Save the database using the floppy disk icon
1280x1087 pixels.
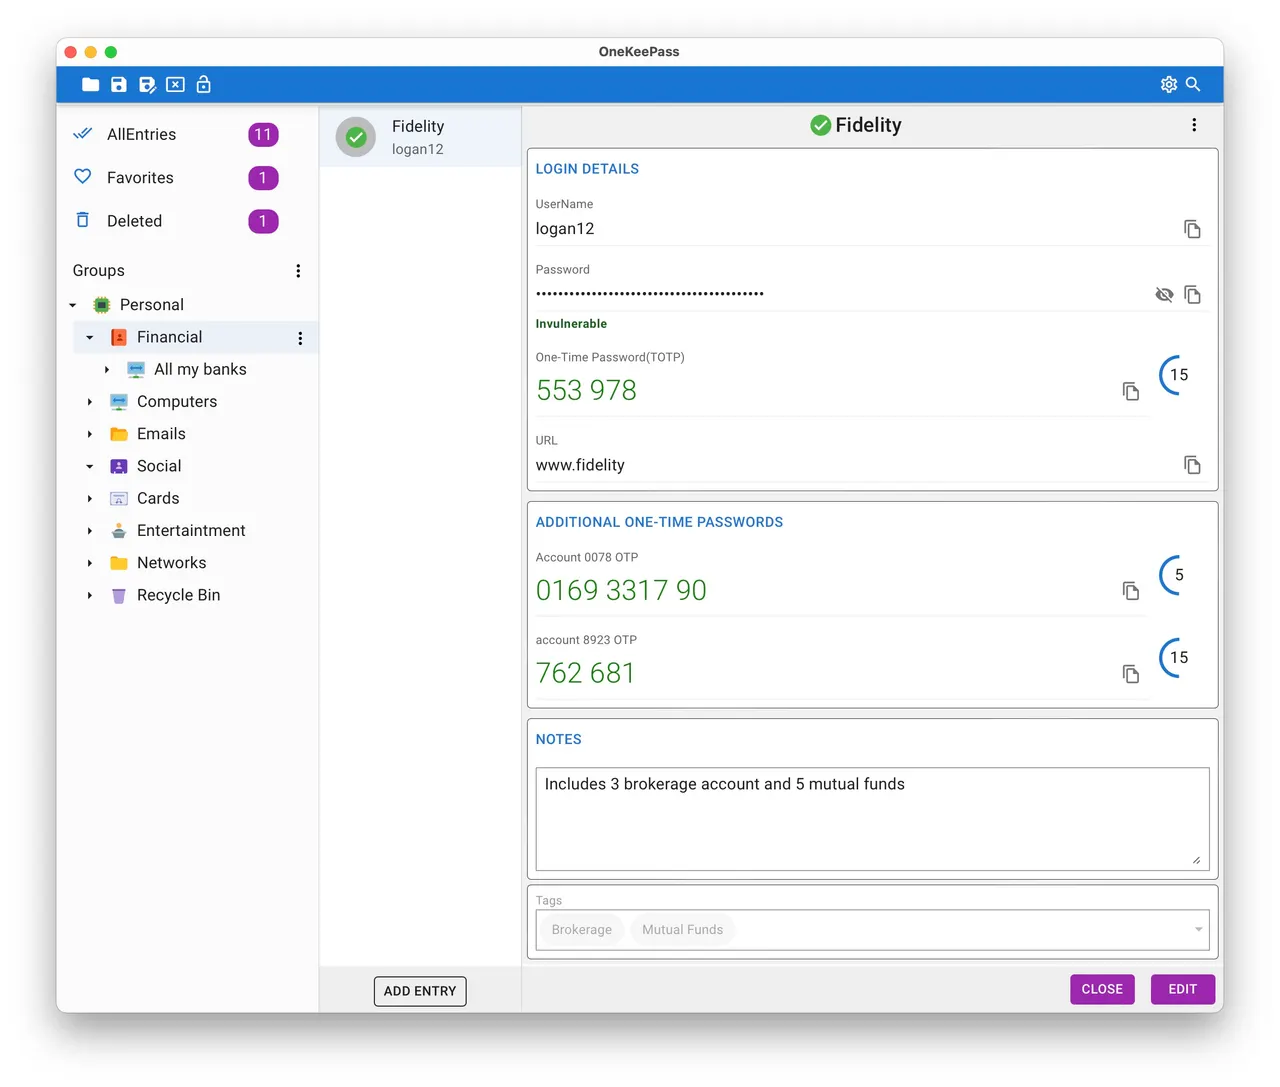coord(119,85)
